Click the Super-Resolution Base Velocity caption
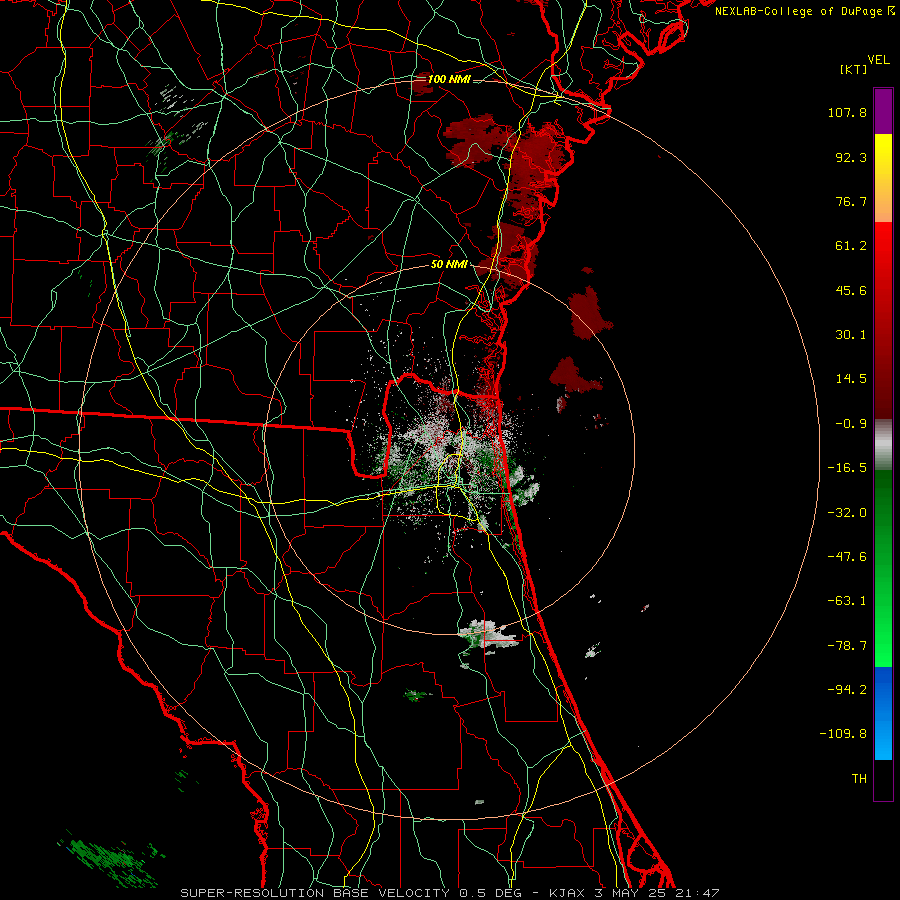This screenshot has height=900, width=900. 449,893
